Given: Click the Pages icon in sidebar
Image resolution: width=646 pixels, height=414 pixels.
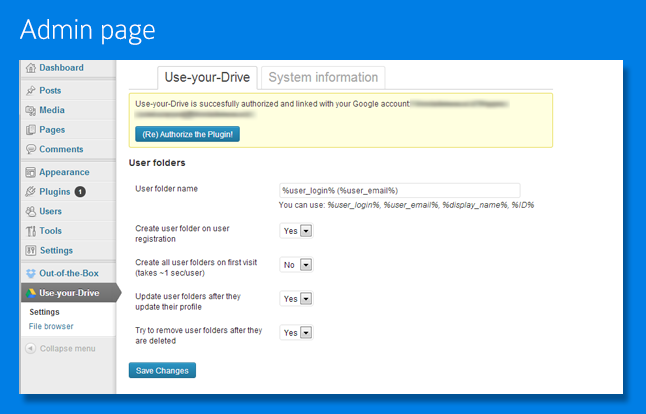Looking at the screenshot, I should pyautogui.click(x=31, y=130).
